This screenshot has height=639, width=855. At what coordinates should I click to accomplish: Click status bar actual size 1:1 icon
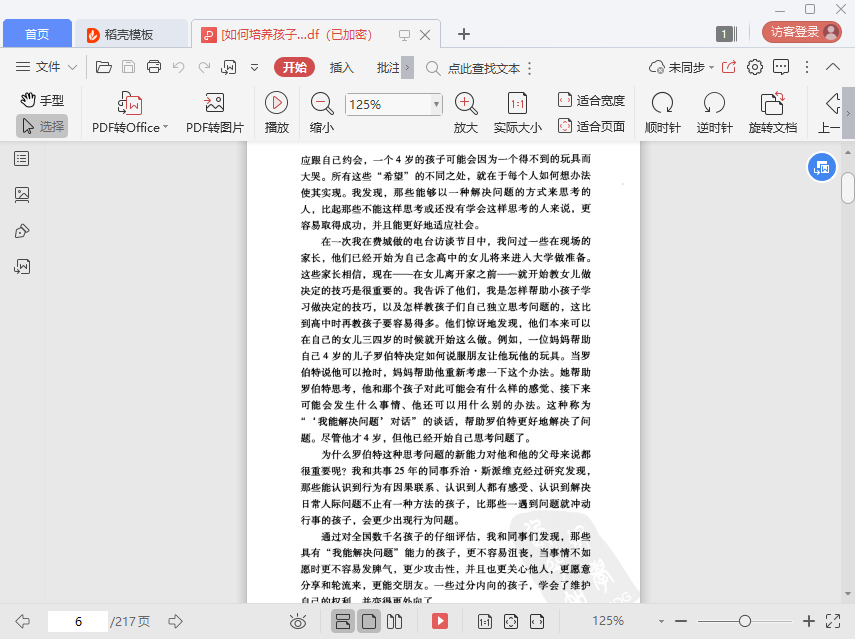tap(484, 621)
